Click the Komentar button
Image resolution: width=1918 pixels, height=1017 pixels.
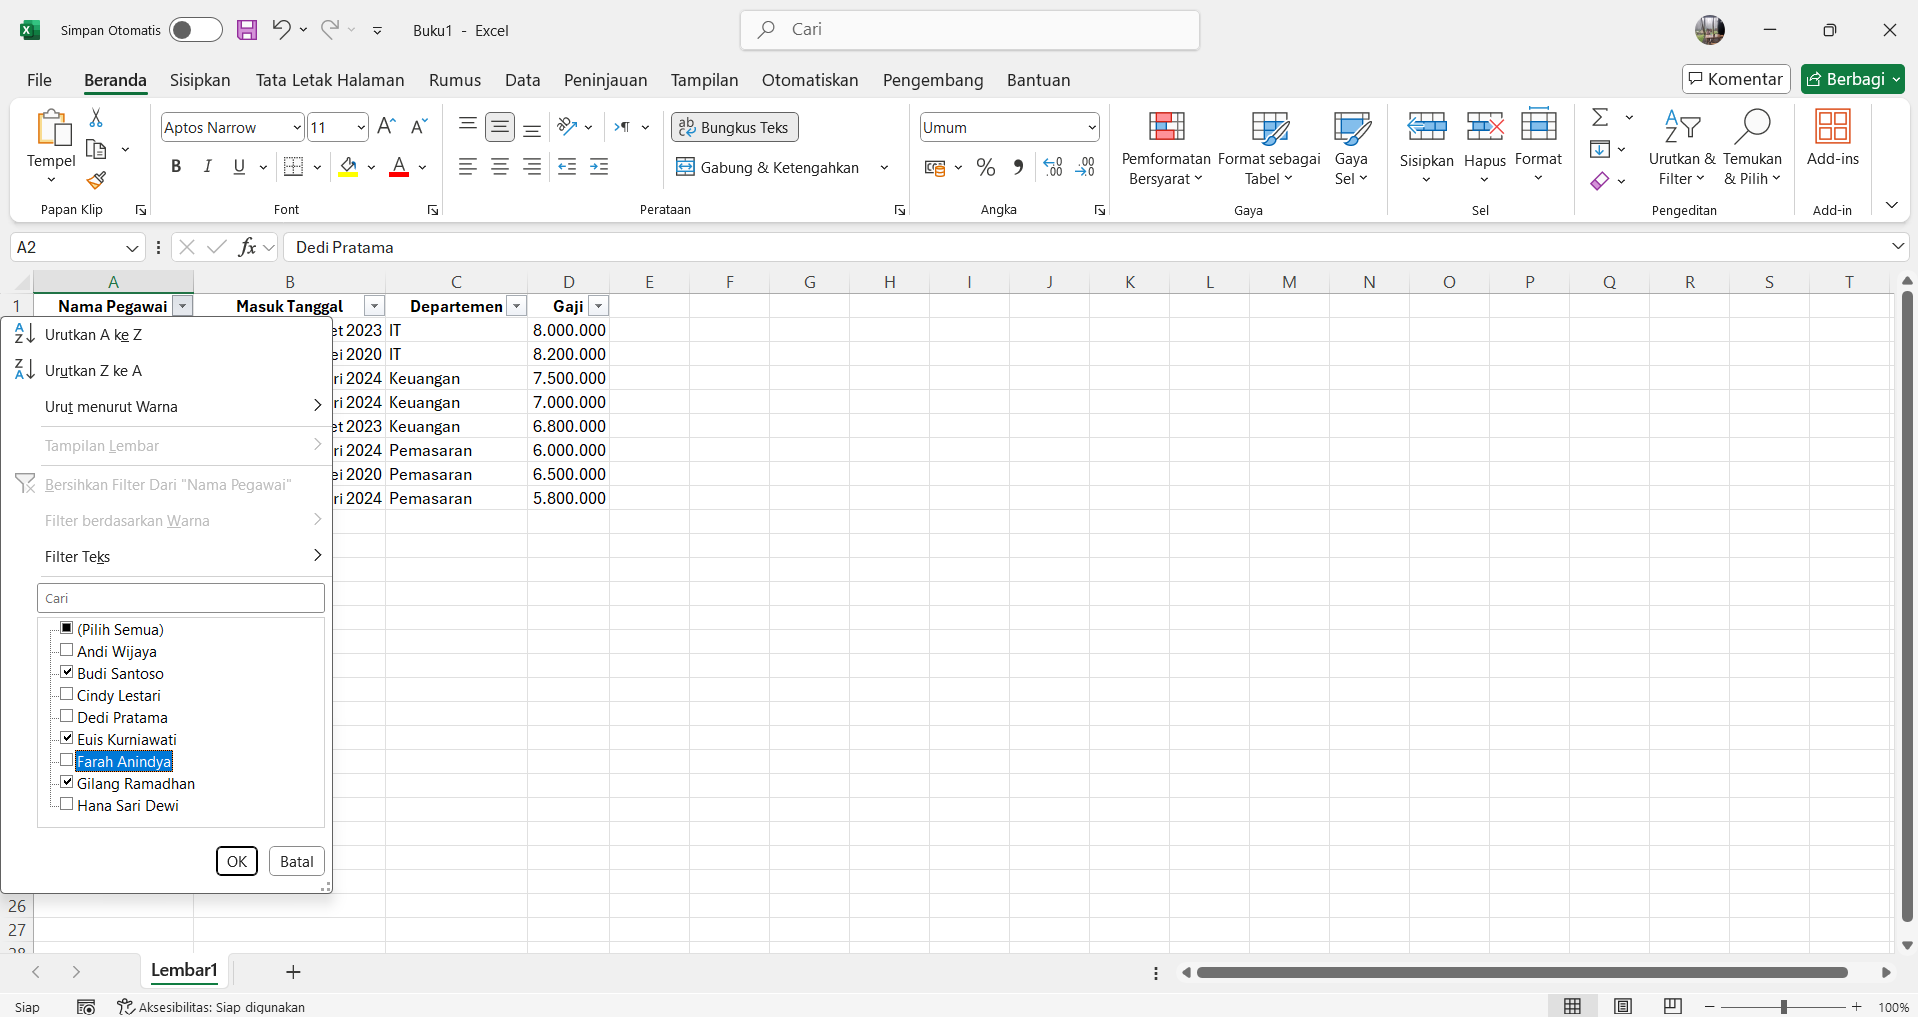point(1736,79)
